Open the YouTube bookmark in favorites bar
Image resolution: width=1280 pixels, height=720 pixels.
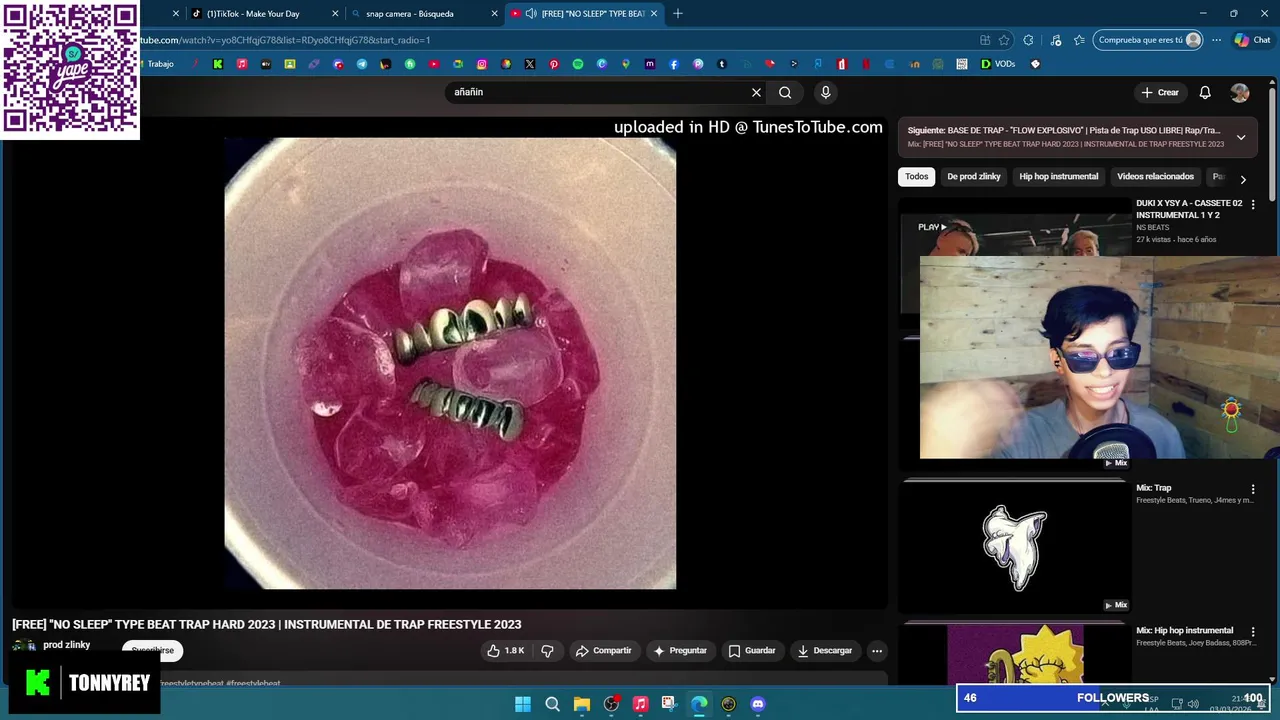pos(434,64)
